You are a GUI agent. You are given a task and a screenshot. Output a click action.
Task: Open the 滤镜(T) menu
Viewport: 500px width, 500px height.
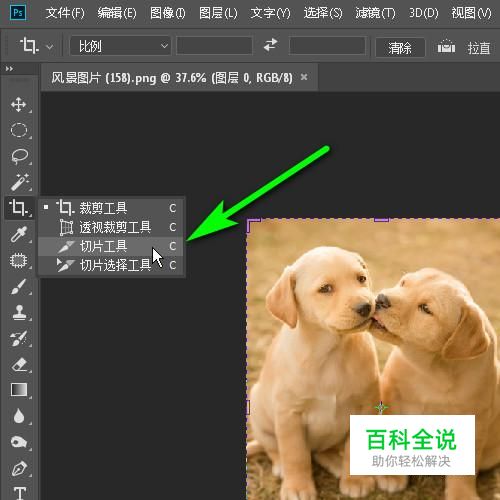[x=375, y=13]
